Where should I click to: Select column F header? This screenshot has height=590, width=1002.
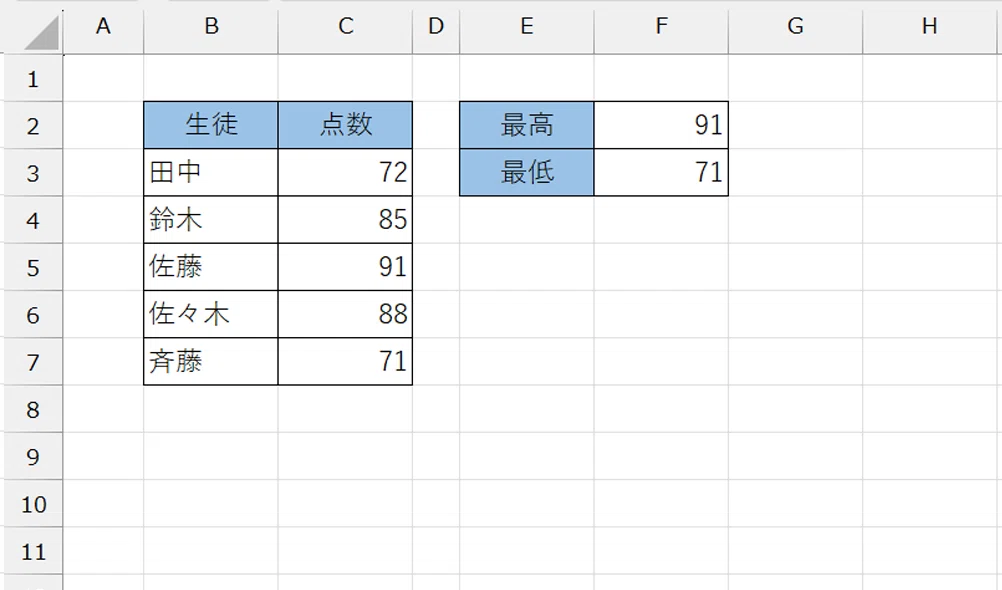pyautogui.click(x=661, y=26)
